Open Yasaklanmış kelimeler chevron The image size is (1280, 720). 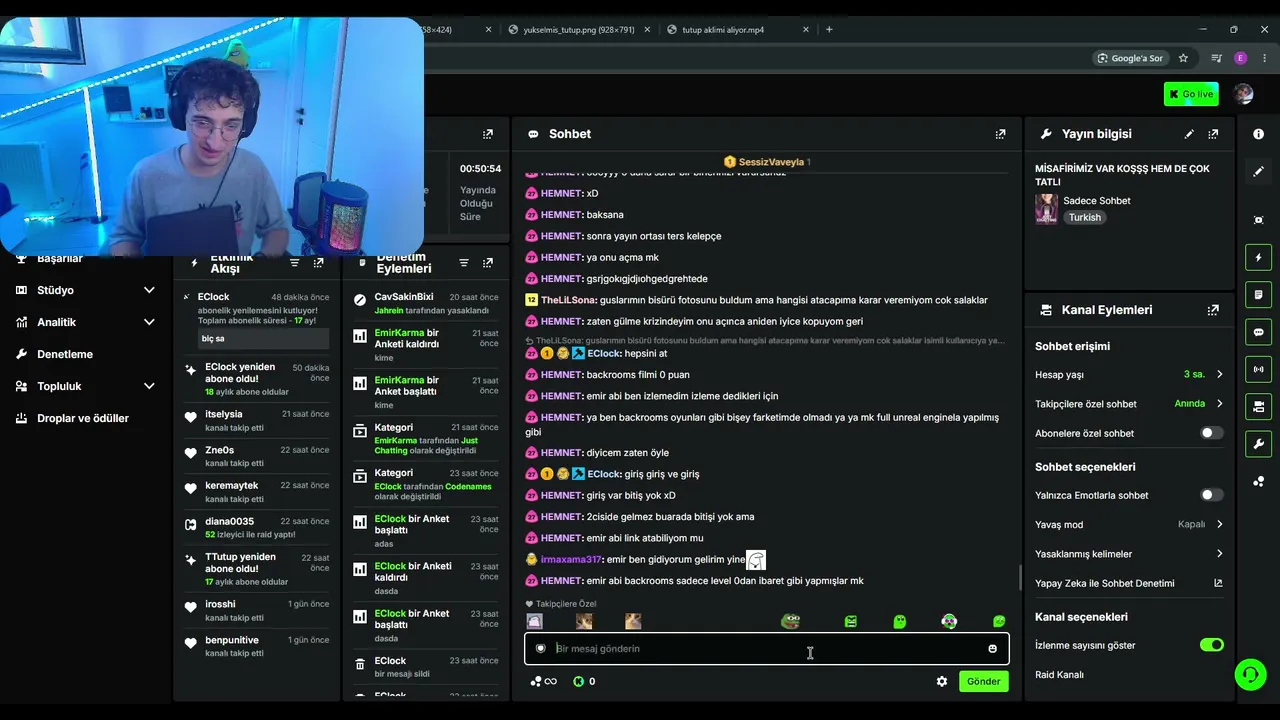click(1219, 554)
